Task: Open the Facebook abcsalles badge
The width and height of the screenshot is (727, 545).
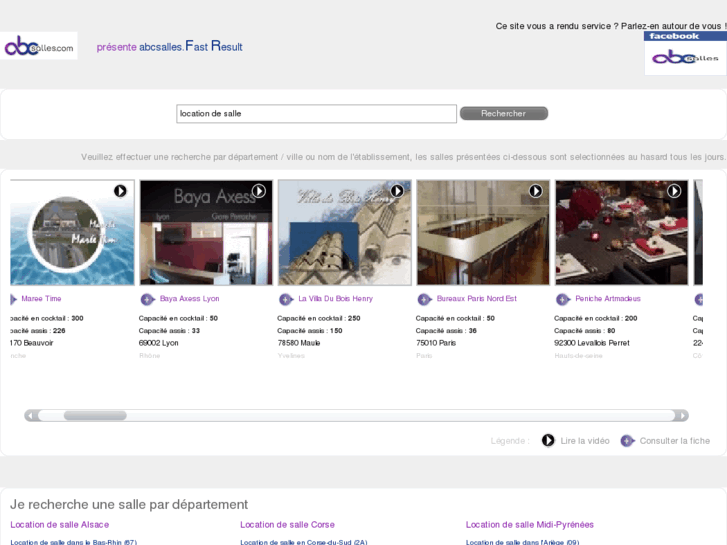Action: click(x=685, y=53)
